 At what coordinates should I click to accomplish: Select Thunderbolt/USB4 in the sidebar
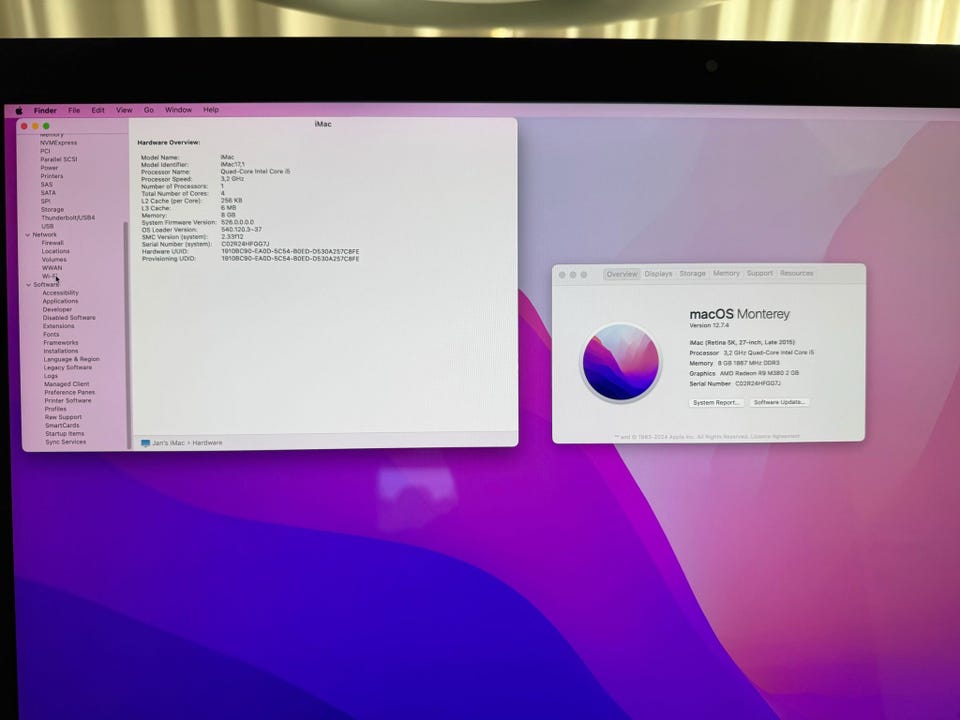(68, 218)
